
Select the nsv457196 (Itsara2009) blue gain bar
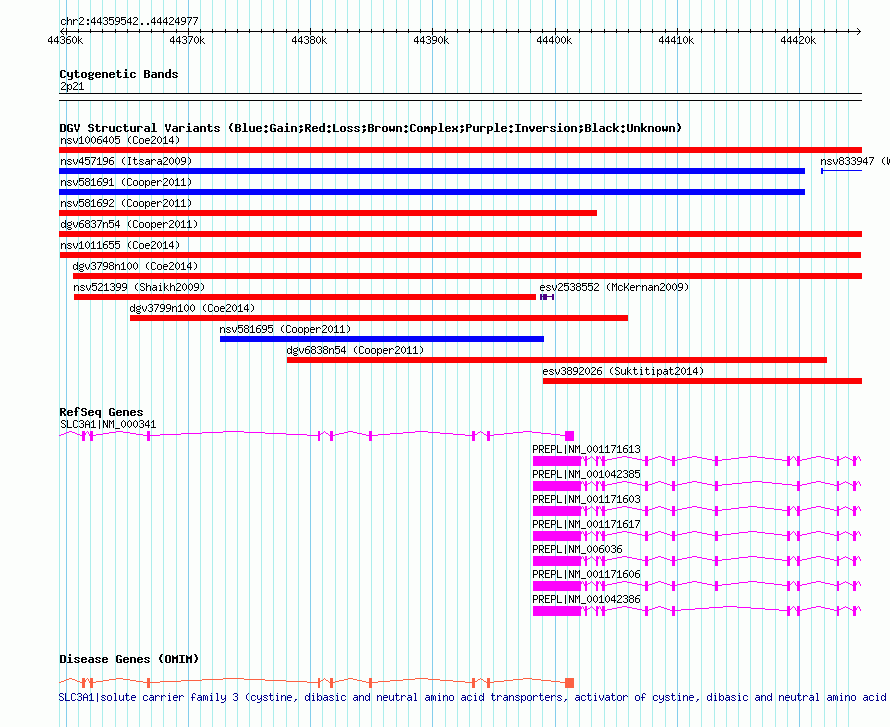click(432, 171)
